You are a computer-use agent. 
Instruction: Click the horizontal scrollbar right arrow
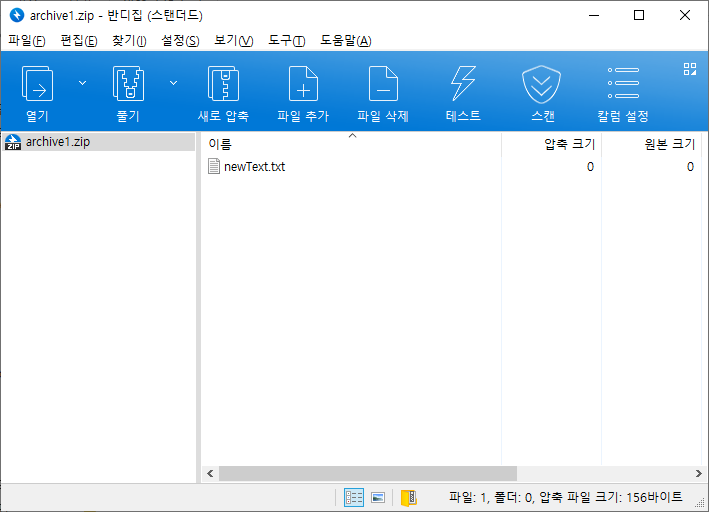point(699,474)
